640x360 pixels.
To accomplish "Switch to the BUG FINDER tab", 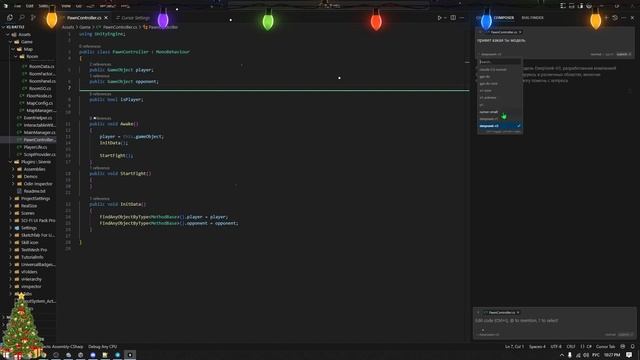I will (x=533, y=18).
